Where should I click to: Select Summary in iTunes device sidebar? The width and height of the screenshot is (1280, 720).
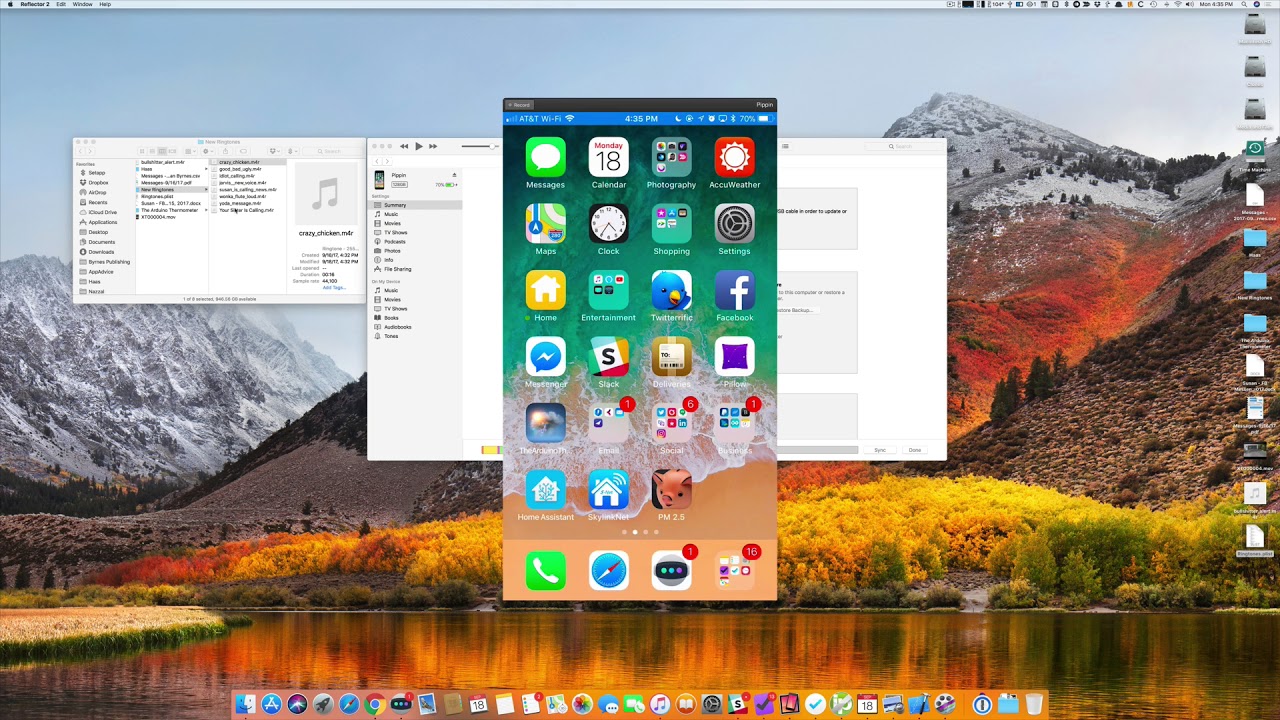tap(415, 205)
